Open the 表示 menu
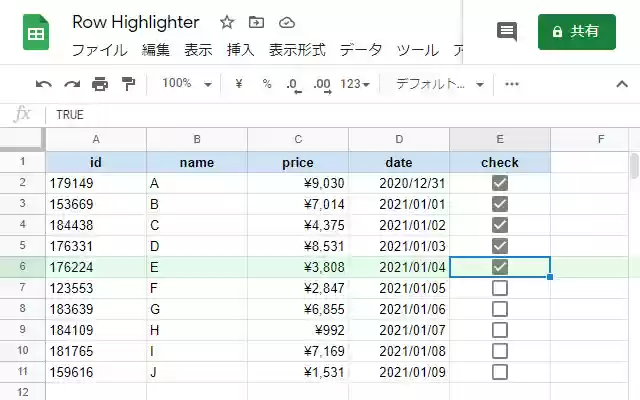 click(x=198, y=51)
